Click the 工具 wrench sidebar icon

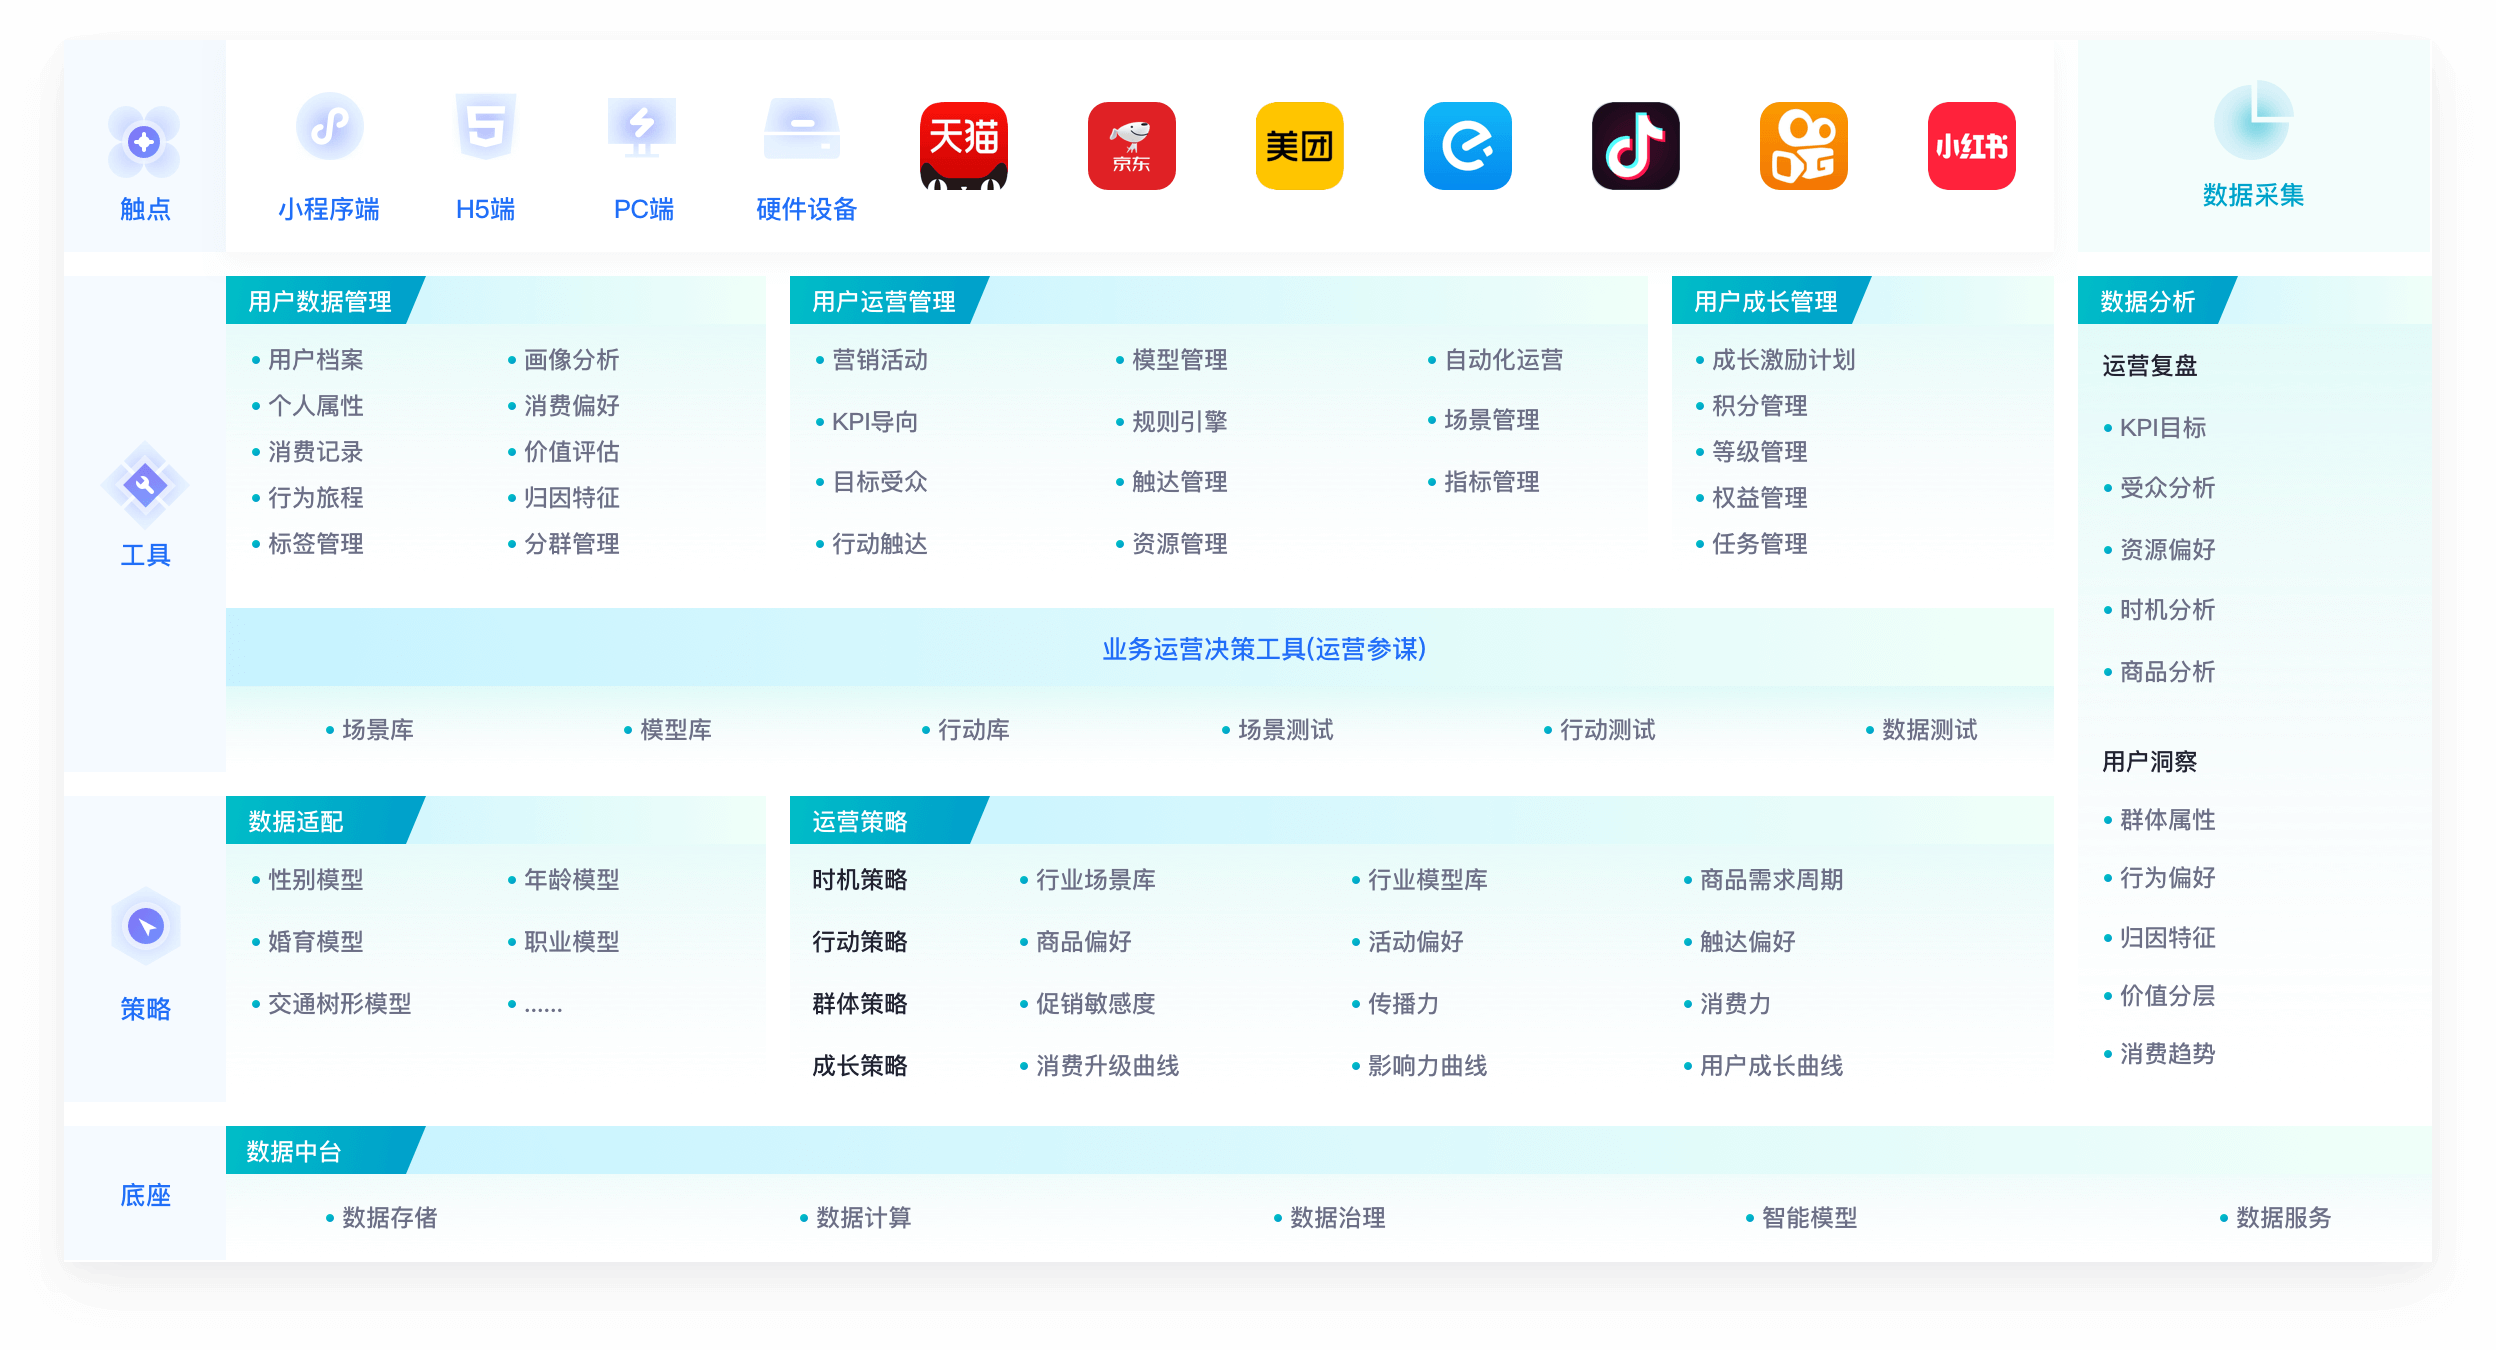click(x=145, y=486)
